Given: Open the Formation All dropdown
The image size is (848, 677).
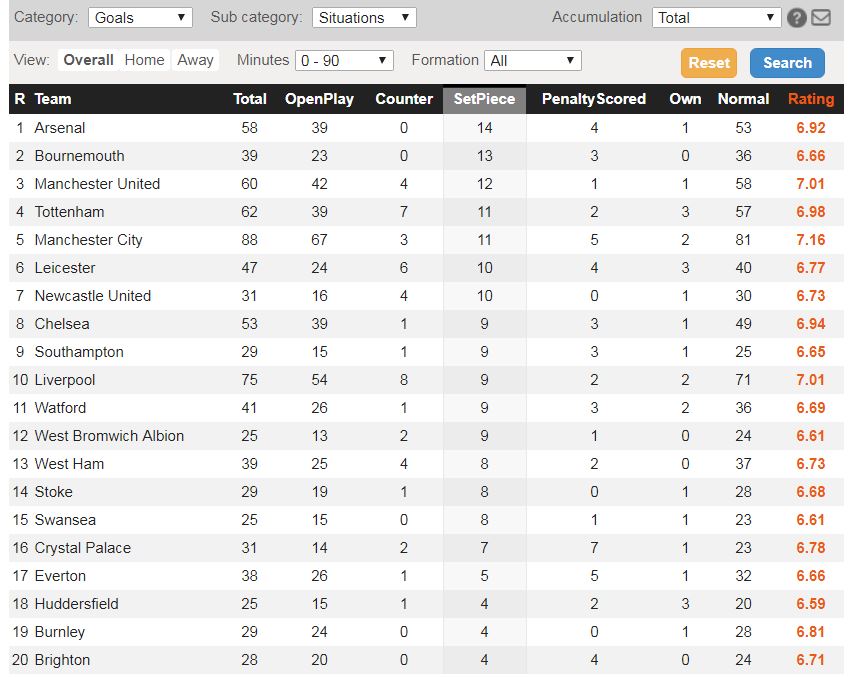Looking at the screenshot, I should tap(533, 60).
